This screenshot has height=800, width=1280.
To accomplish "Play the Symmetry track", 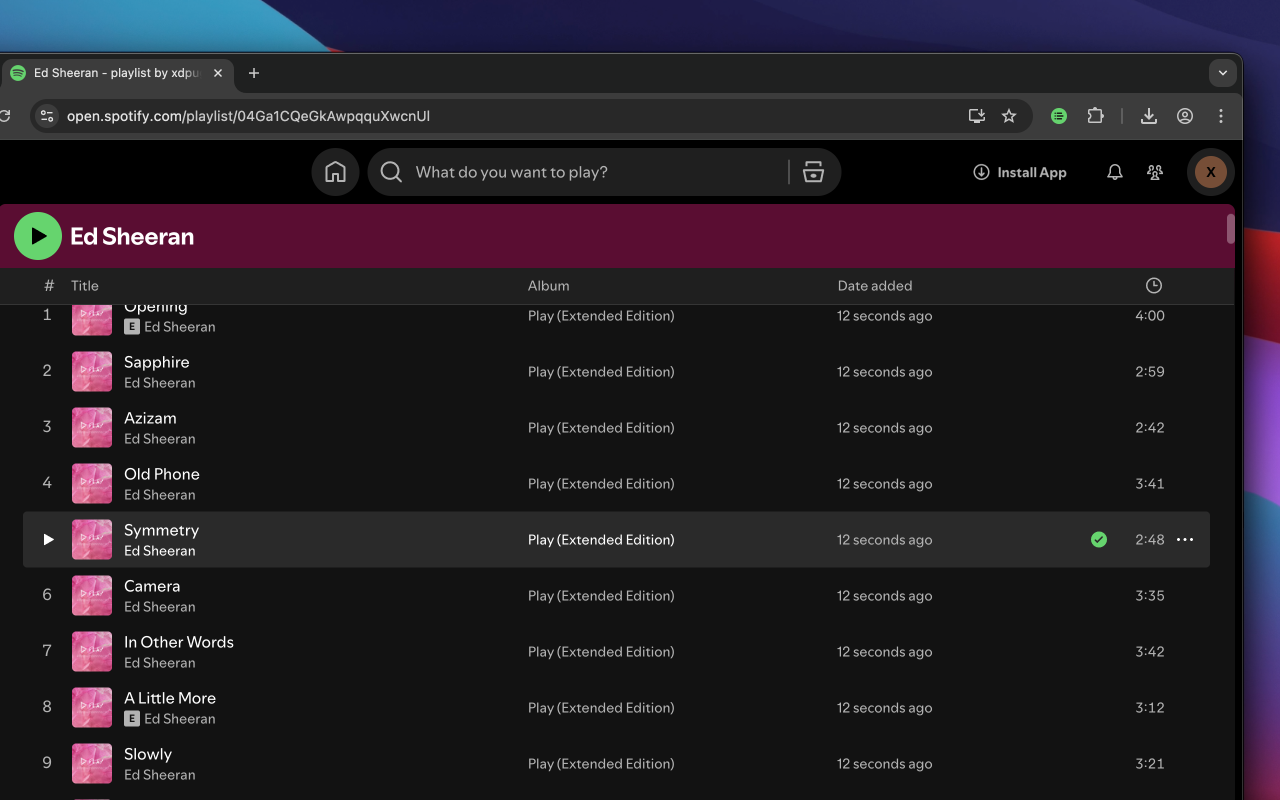I will [48, 539].
